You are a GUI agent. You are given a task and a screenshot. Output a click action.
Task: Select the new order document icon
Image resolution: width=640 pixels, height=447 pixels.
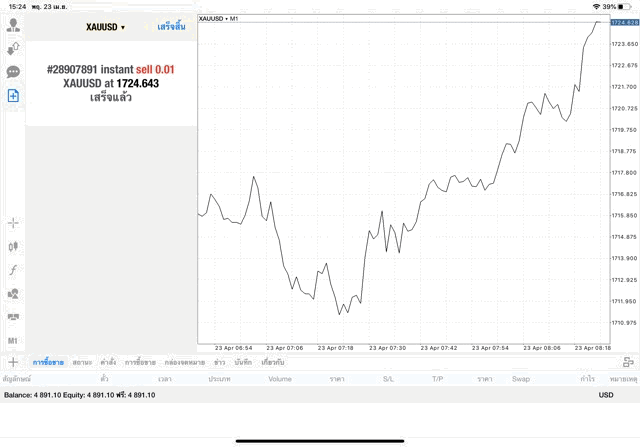point(13,96)
